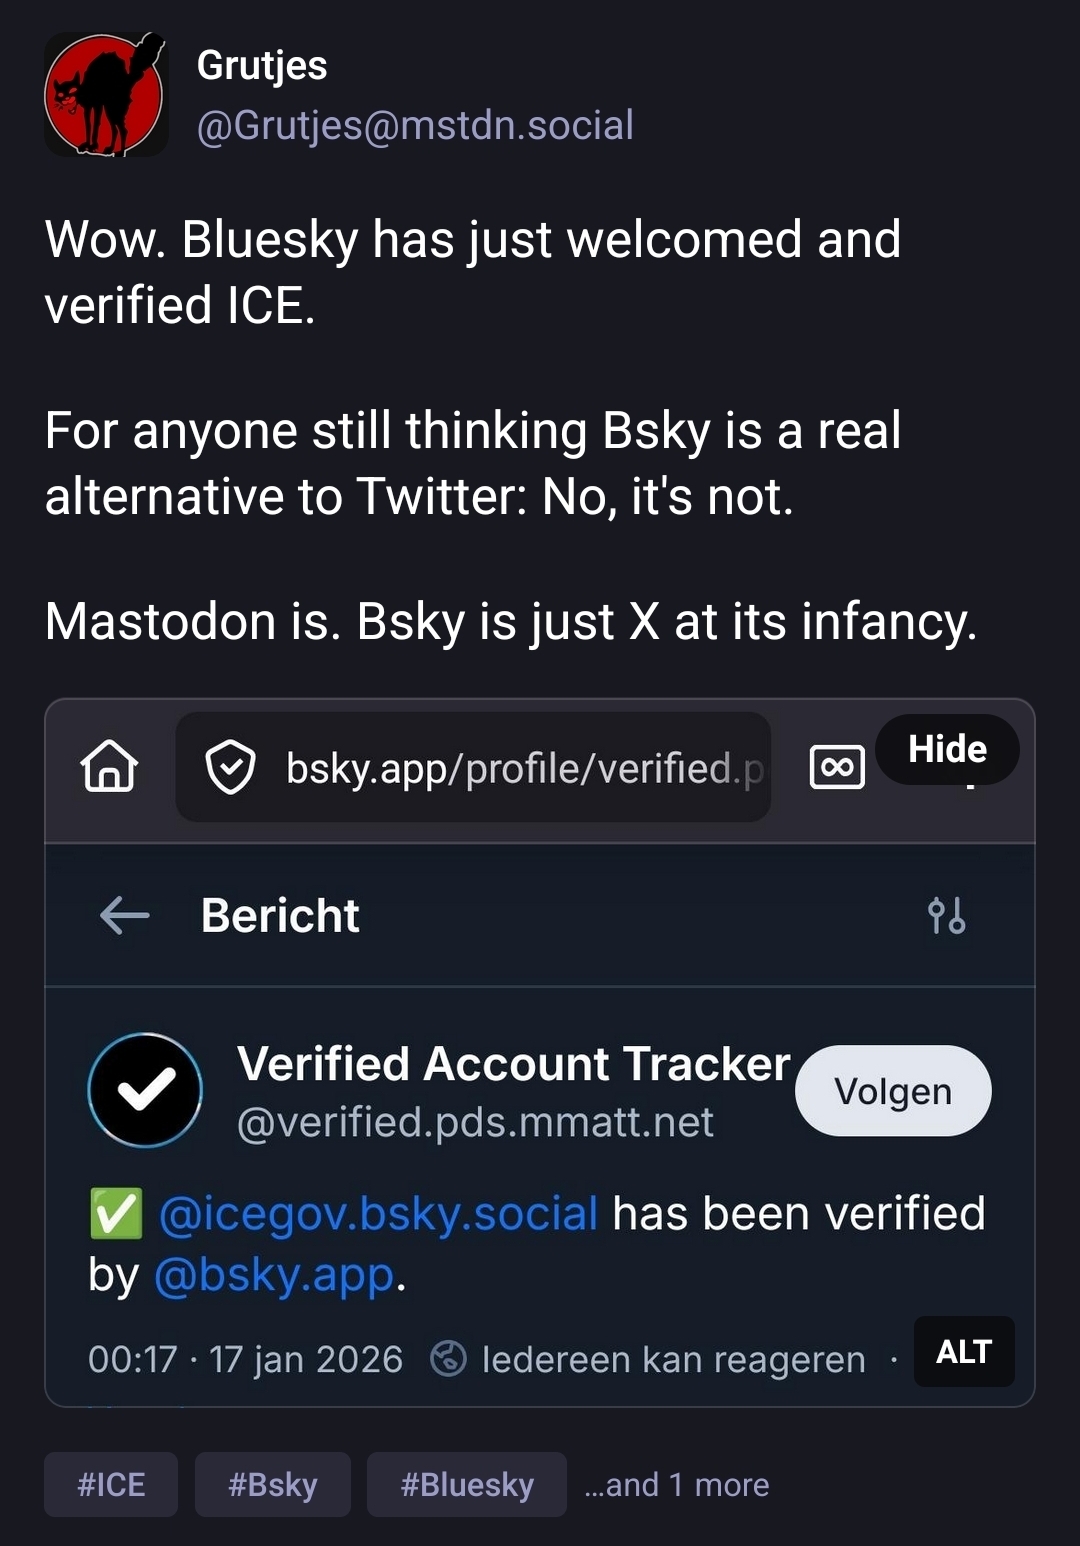Click the globe reply-settings icon

coord(448,1359)
